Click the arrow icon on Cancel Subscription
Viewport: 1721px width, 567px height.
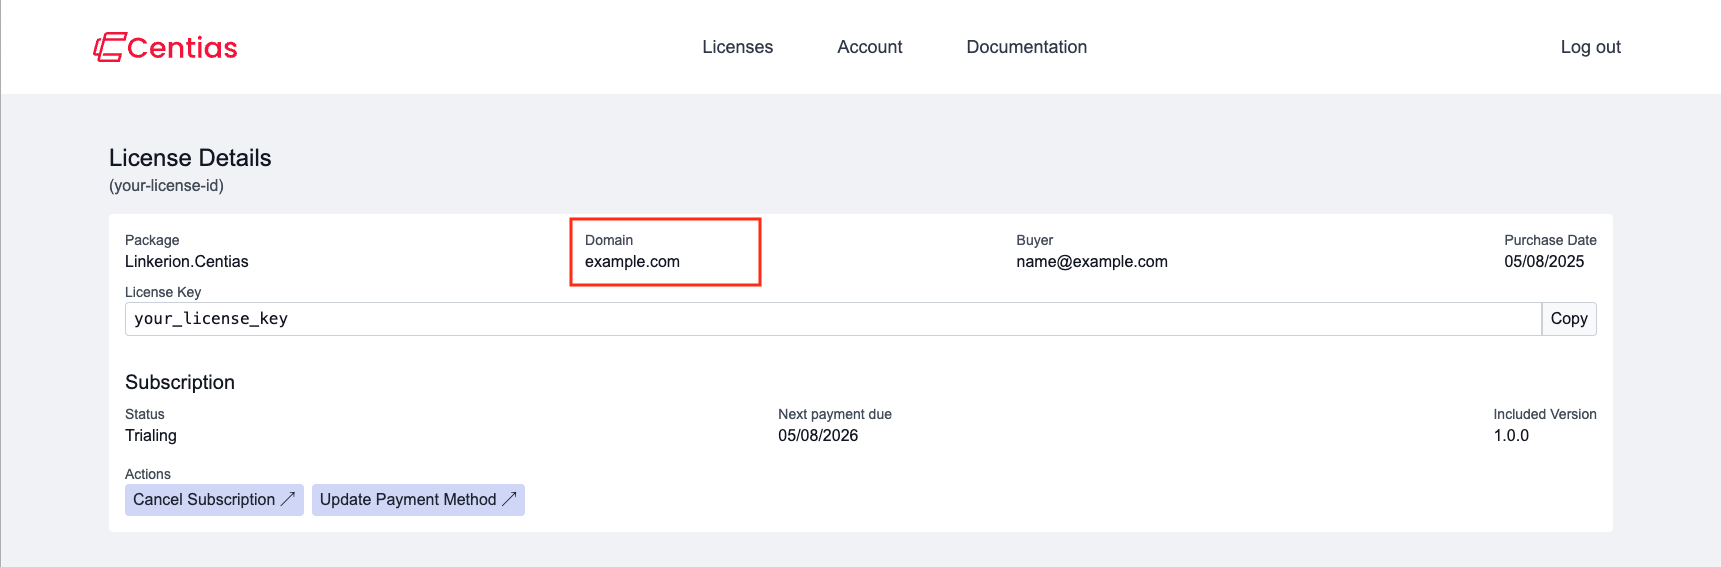coord(288,498)
